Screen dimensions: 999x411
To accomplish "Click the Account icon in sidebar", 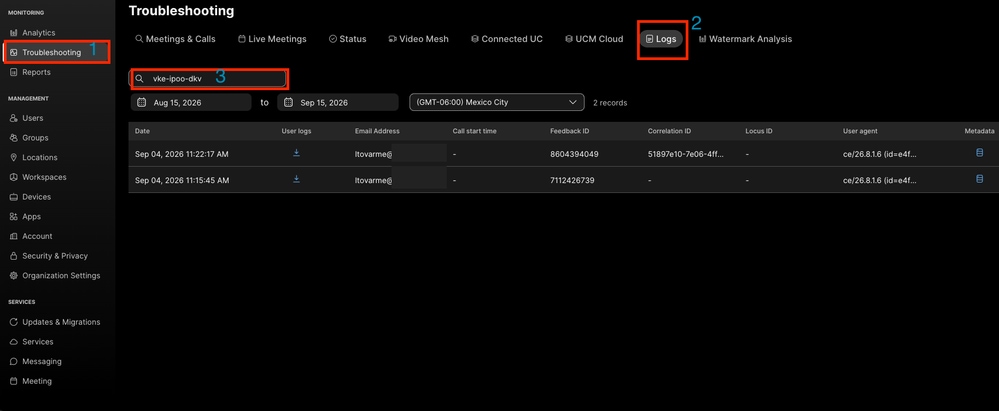I will [x=13, y=236].
